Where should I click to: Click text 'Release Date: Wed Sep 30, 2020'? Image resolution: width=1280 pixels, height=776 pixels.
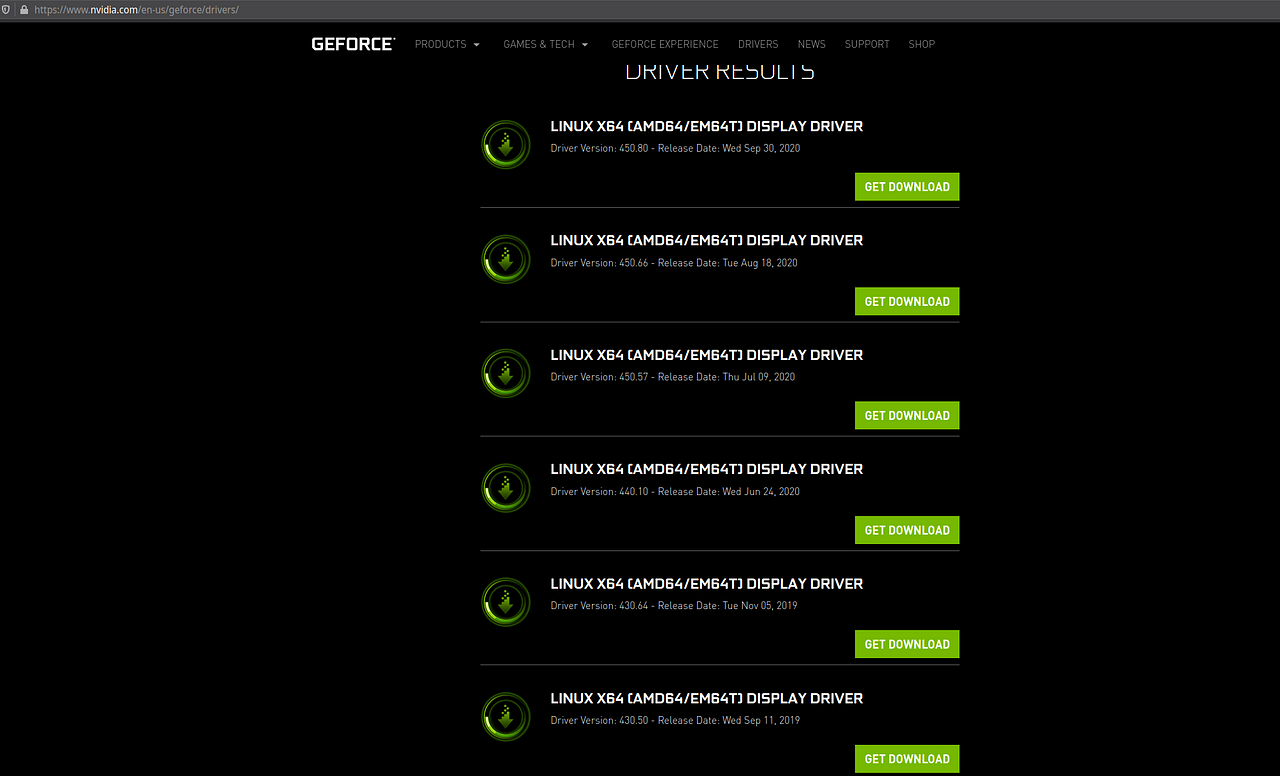click(729, 148)
